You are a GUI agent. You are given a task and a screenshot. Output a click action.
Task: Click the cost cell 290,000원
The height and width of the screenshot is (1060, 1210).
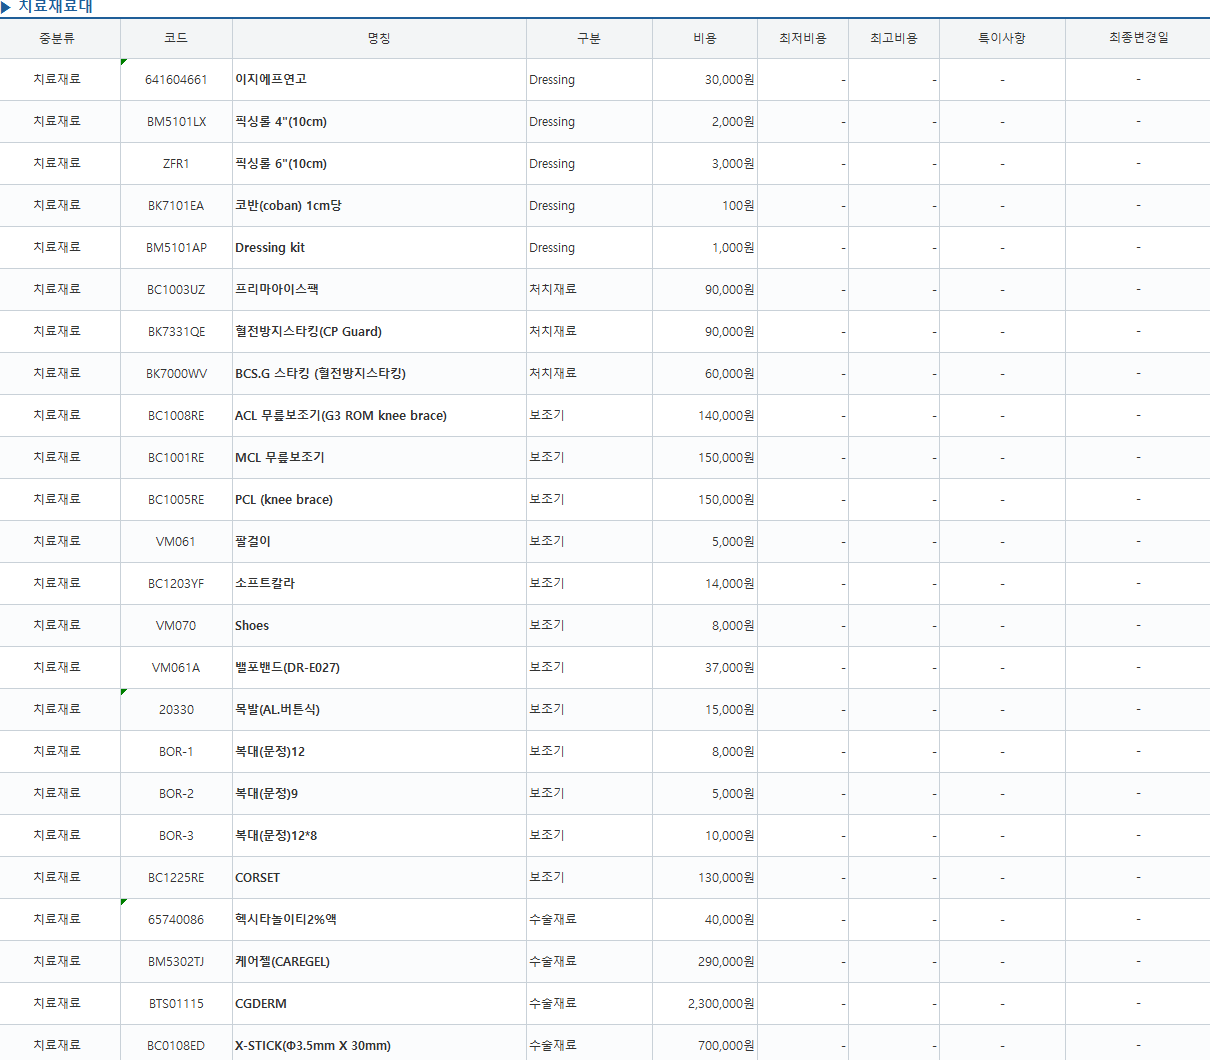(x=705, y=962)
